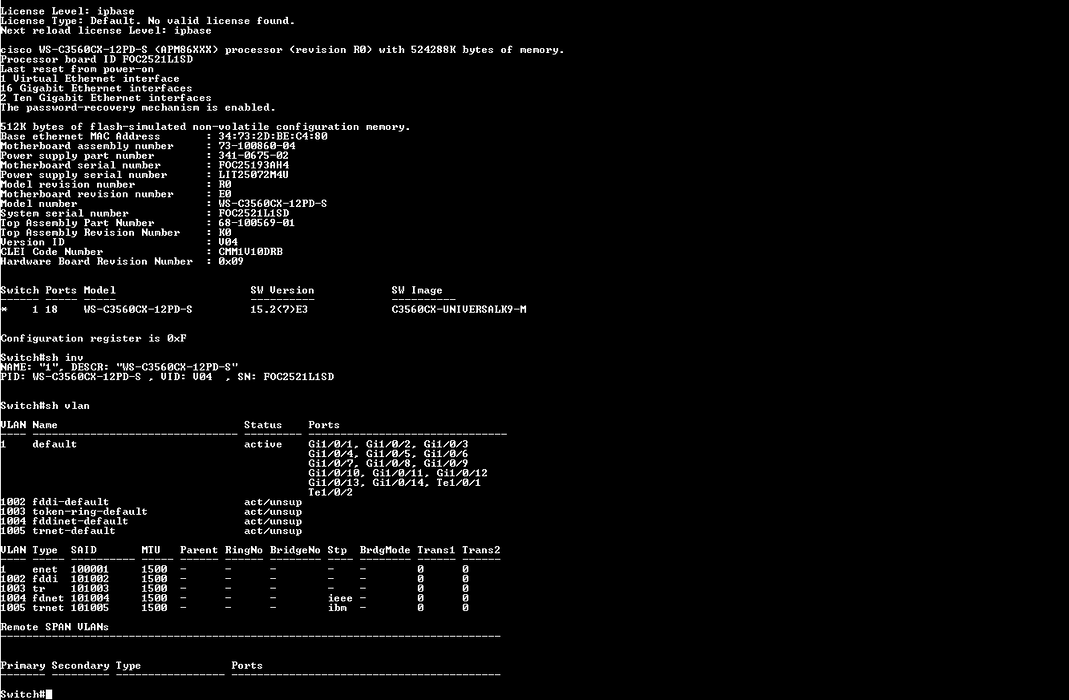Image resolution: width=1069 pixels, height=700 pixels.
Task: Click VLAN row 'fddi-default'
Action: 151,502
